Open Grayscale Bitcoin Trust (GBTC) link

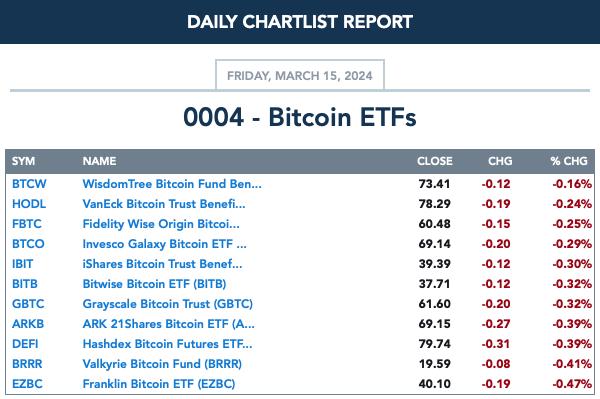coord(168,304)
